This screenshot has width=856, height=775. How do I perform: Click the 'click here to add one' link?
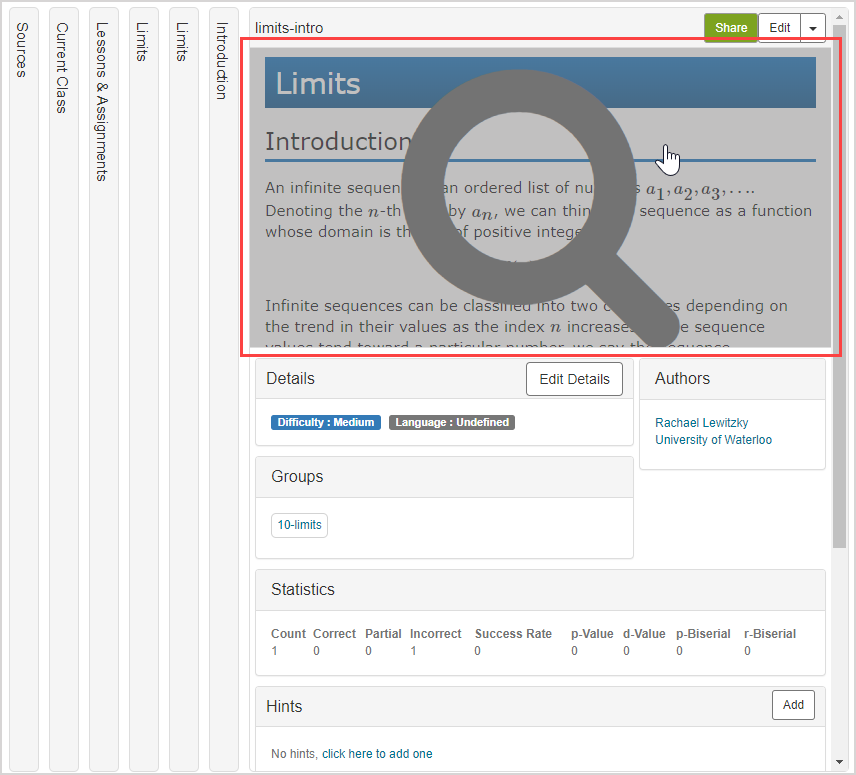click(x=377, y=754)
